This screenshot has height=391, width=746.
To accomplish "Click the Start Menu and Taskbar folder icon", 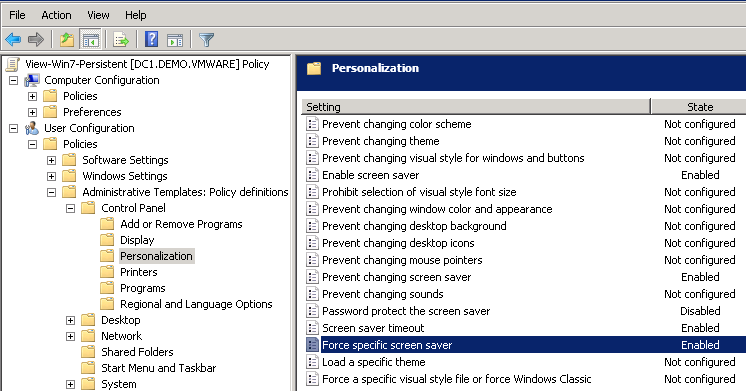I will pyautogui.click(x=88, y=368).
